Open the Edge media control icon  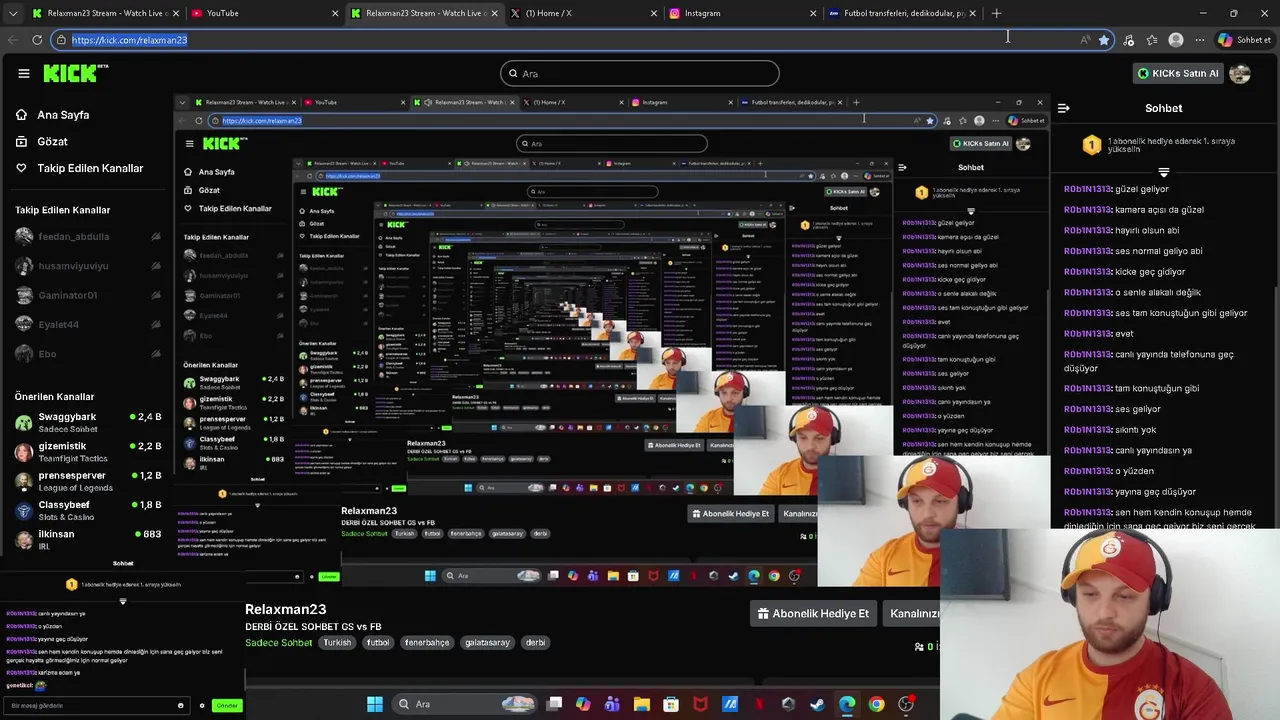pos(1129,40)
